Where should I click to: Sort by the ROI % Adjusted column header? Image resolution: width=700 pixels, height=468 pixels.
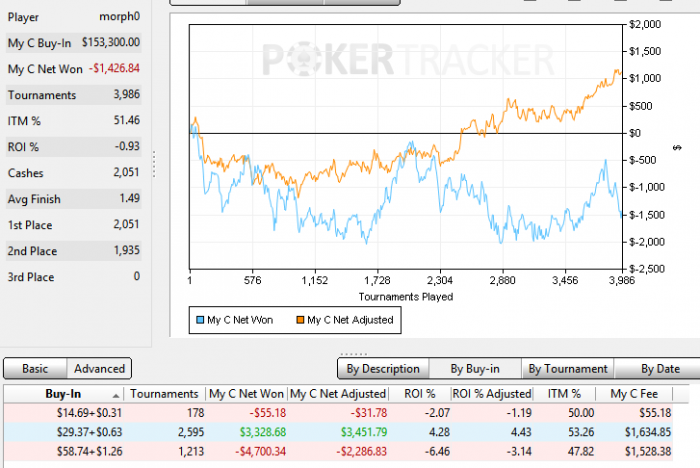pos(492,394)
